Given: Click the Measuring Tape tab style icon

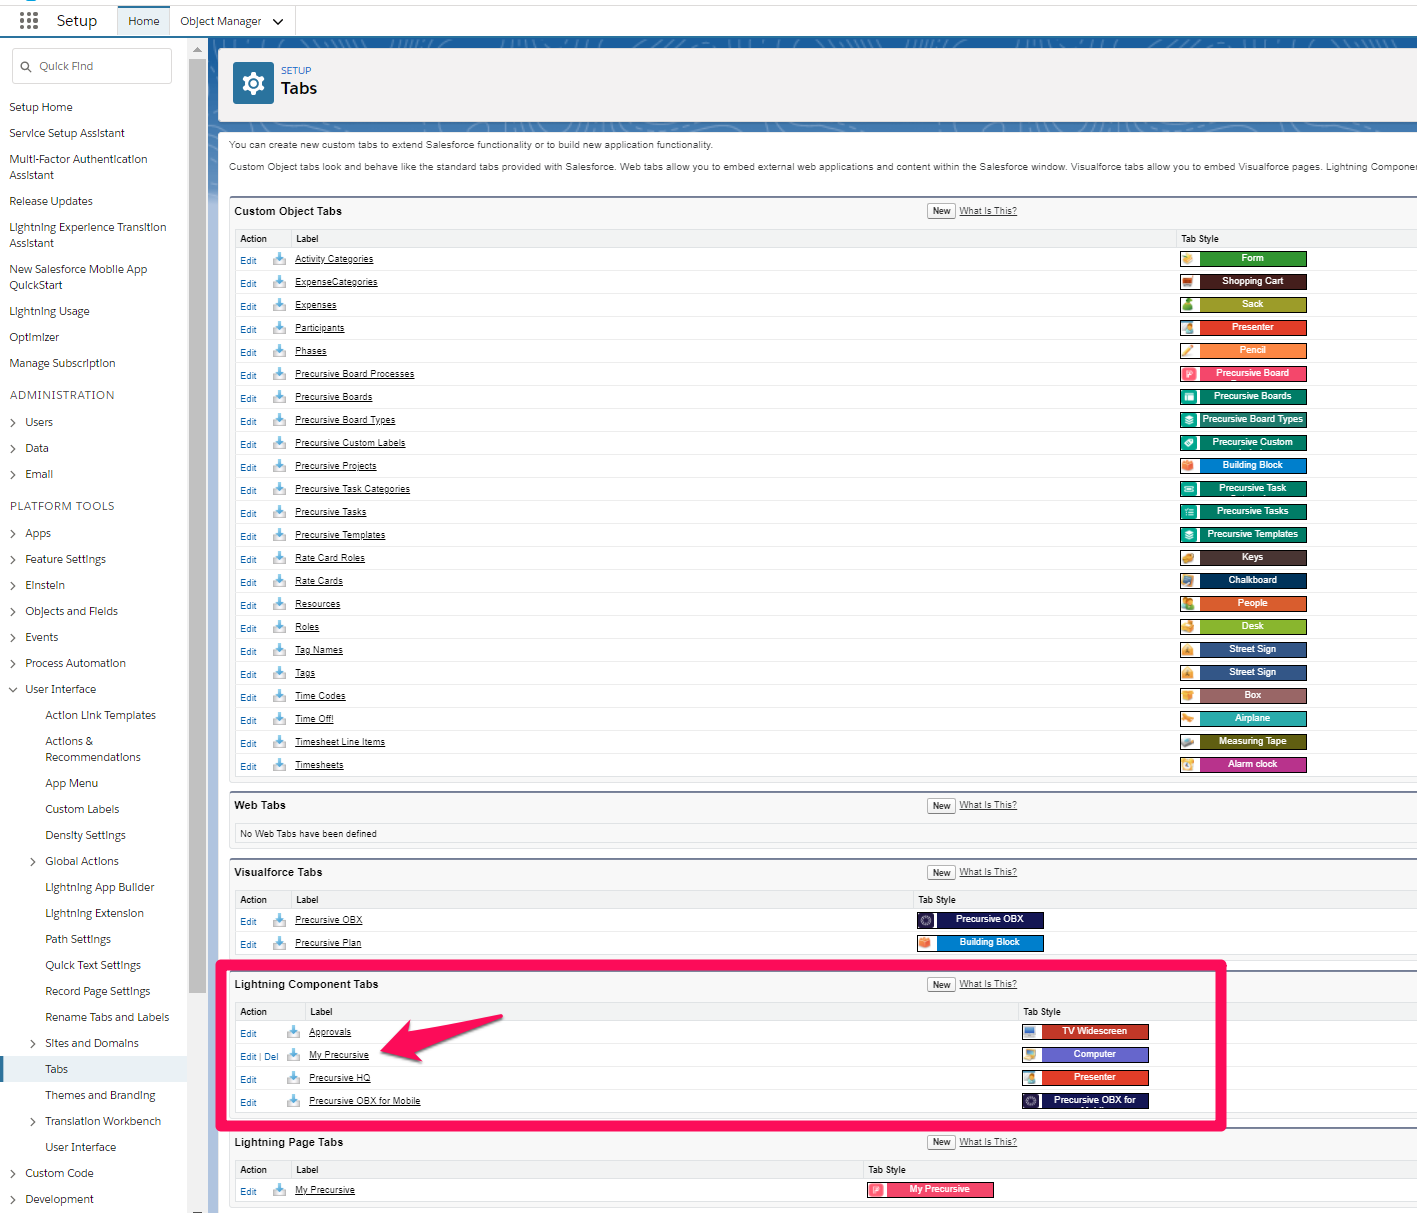Looking at the screenshot, I should pyautogui.click(x=1188, y=742).
